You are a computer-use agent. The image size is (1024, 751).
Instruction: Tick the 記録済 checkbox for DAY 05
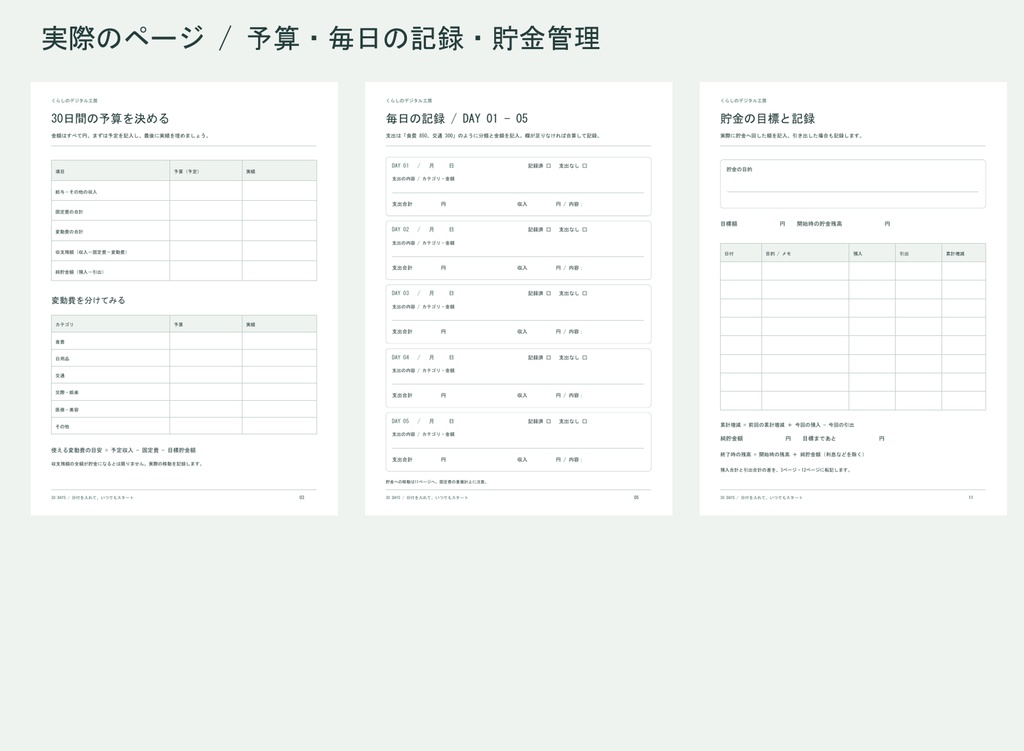click(549, 421)
